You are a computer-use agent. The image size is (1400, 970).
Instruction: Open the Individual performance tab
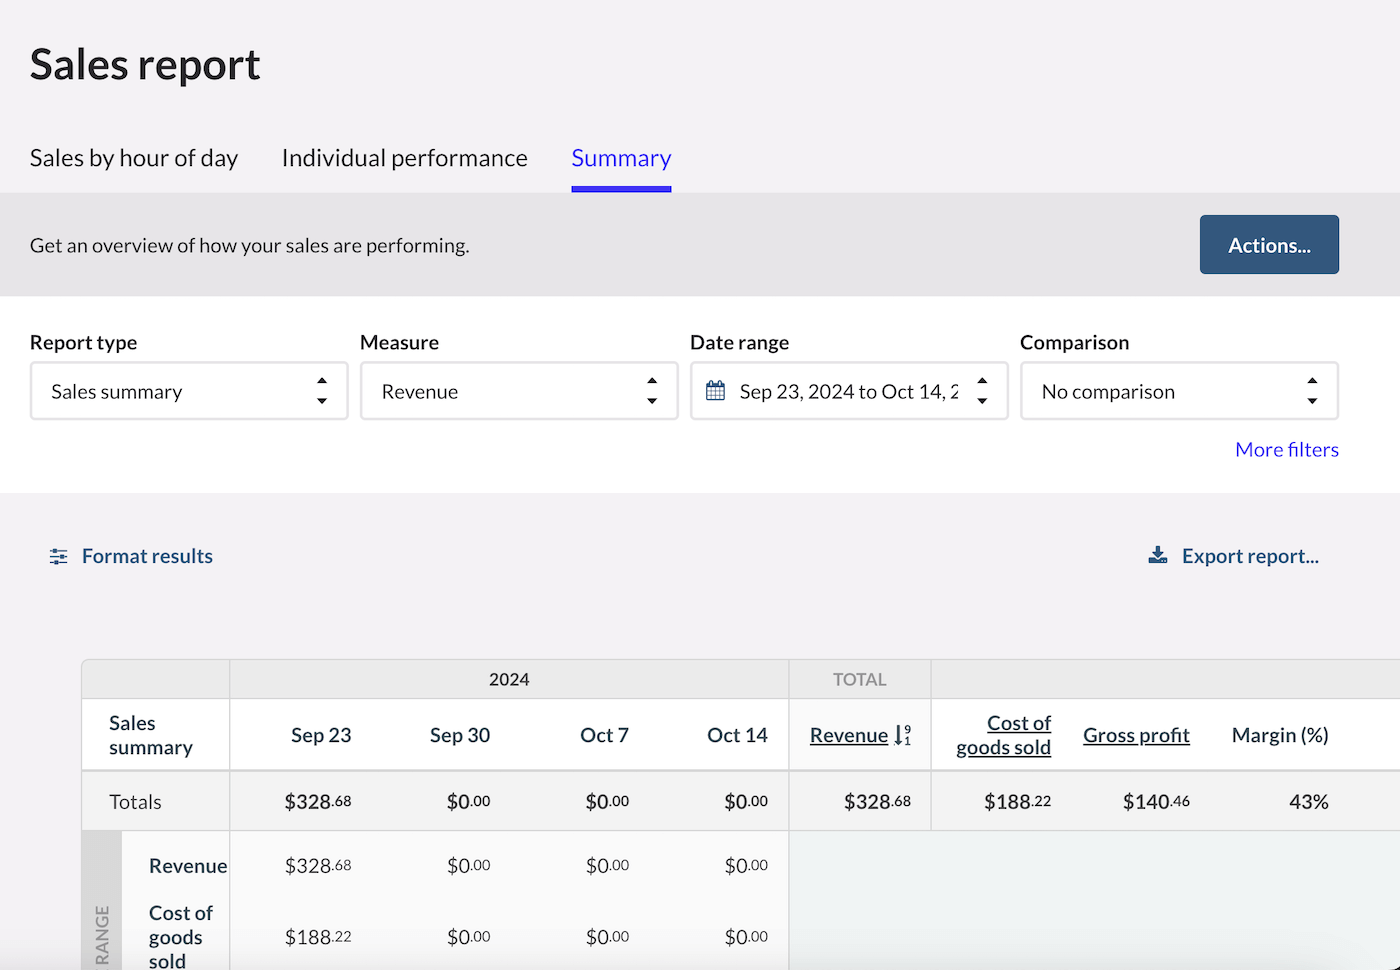pyautogui.click(x=404, y=158)
